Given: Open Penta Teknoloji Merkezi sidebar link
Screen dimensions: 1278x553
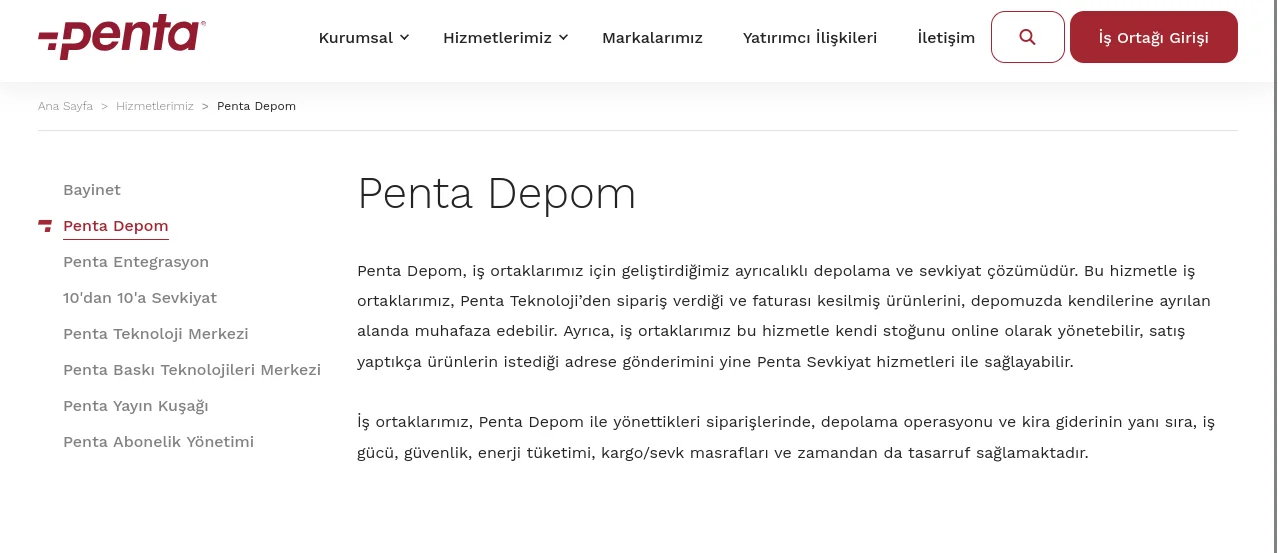Looking at the screenshot, I should coord(156,334).
